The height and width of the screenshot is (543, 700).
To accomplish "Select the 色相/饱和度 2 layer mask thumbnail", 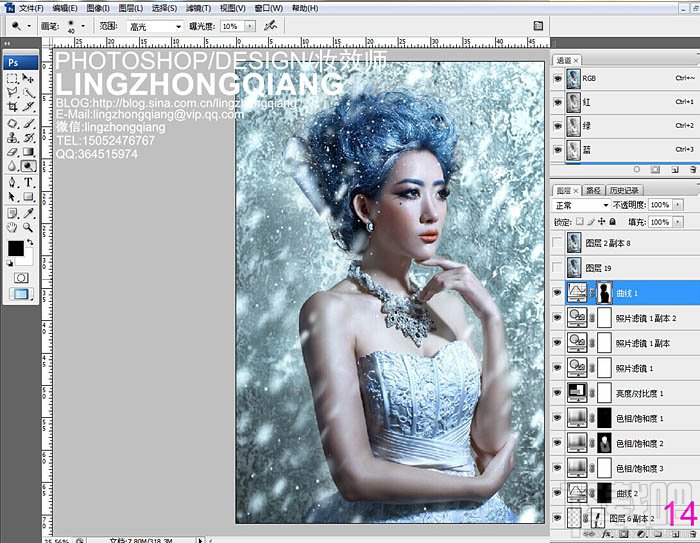I will [x=604, y=443].
